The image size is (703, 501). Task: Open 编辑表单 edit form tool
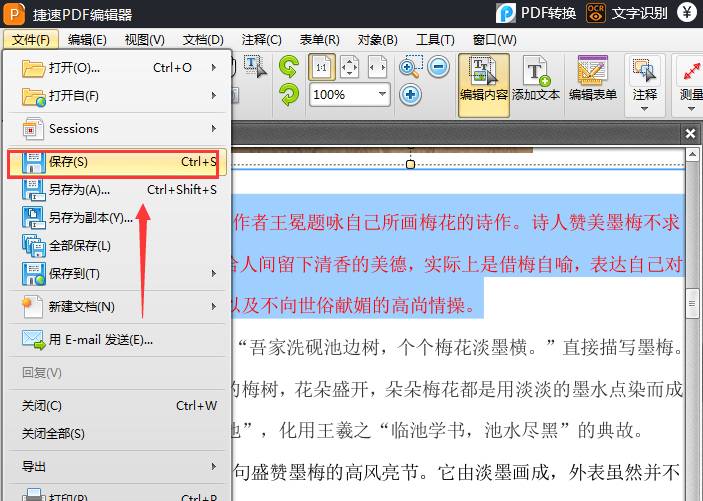click(593, 78)
